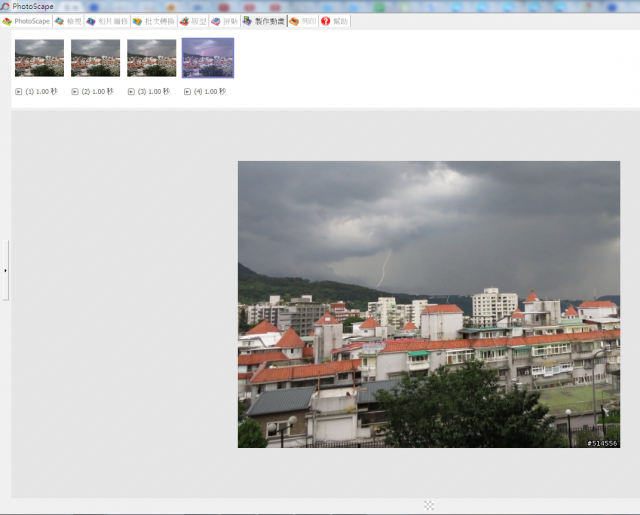Image resolution: width=640 pixels, height=515 pixels.
Task: Switch to the 相片編修 (Editor) tab
Action: pos(107,21)
